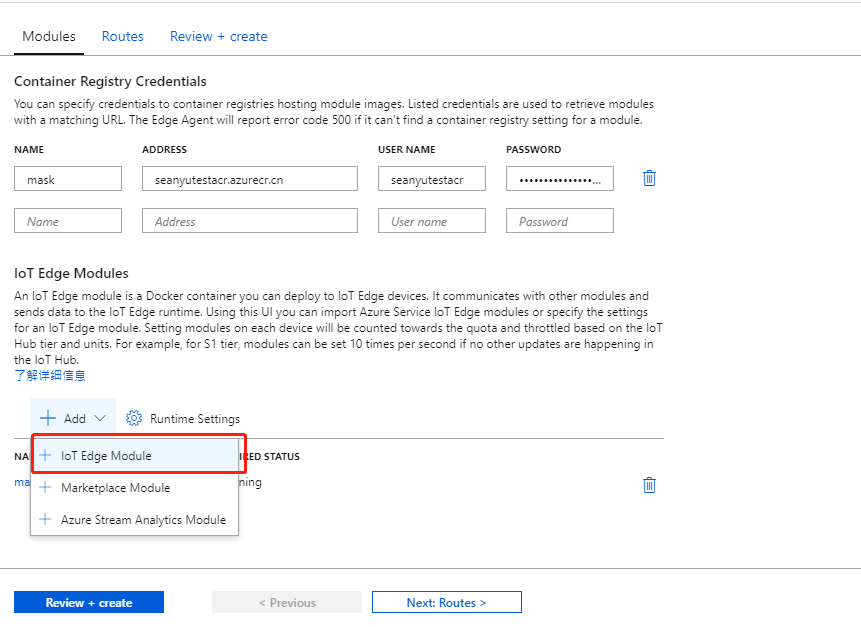This screenshot has width=861, height=627.
Task: Delete the mask registry credential row
Action: pos(649,178)
